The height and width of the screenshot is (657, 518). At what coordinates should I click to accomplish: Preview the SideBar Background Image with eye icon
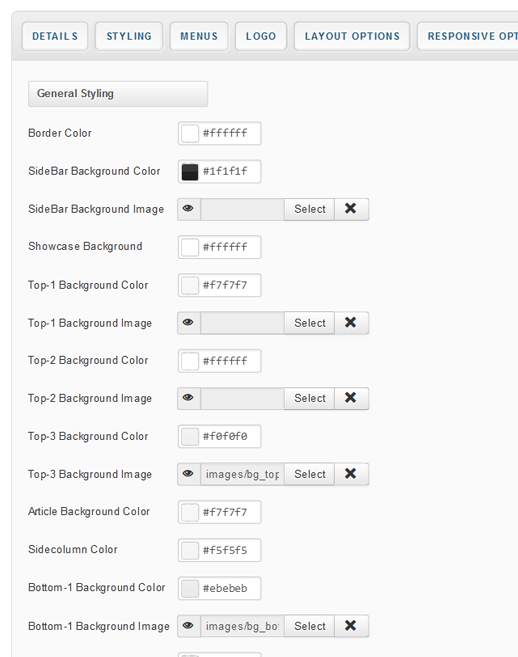click(x=189, y=209)
